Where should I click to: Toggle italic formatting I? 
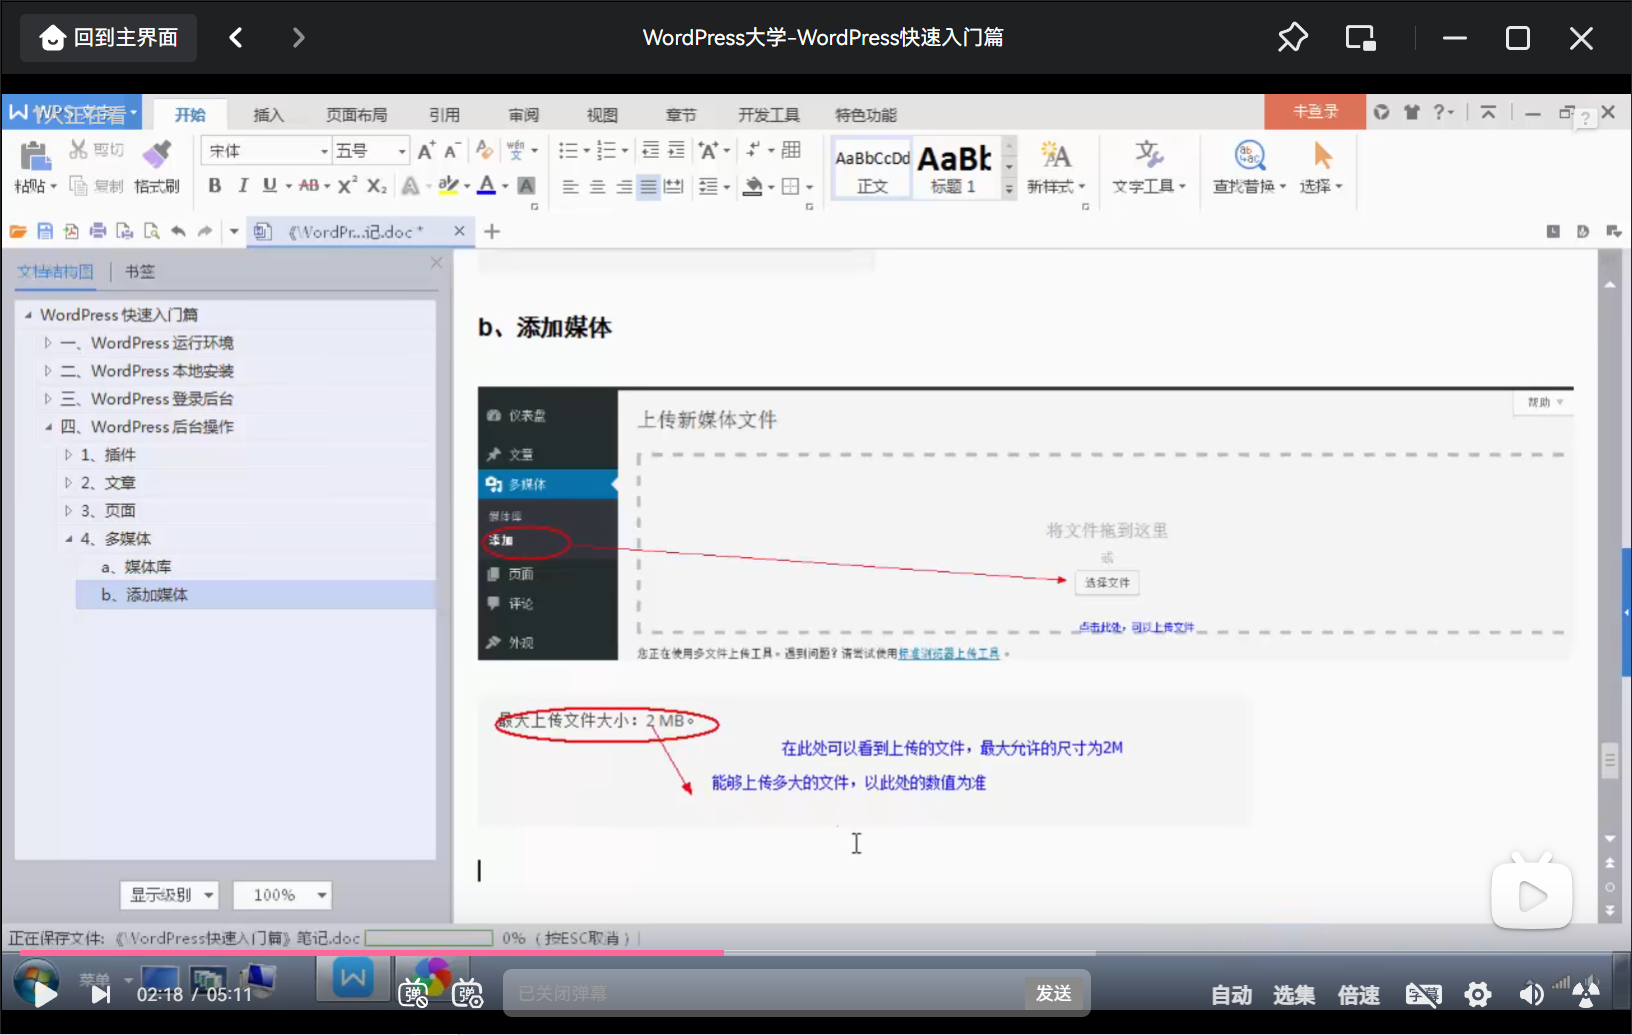242,186
